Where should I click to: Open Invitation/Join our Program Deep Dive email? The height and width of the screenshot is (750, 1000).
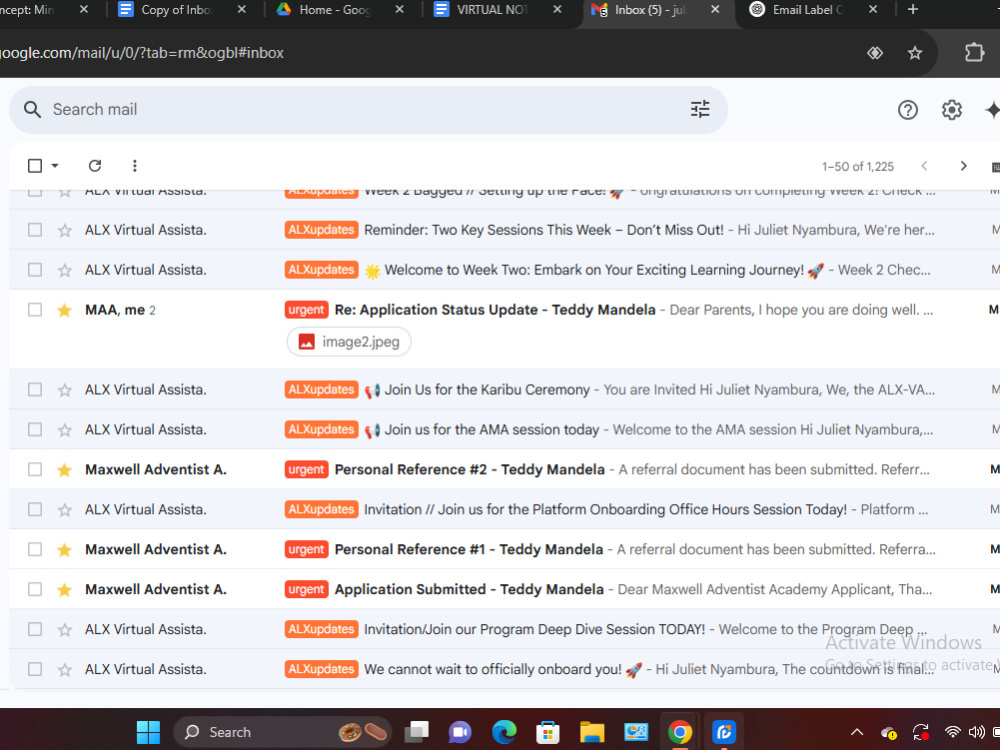(504, 629)
